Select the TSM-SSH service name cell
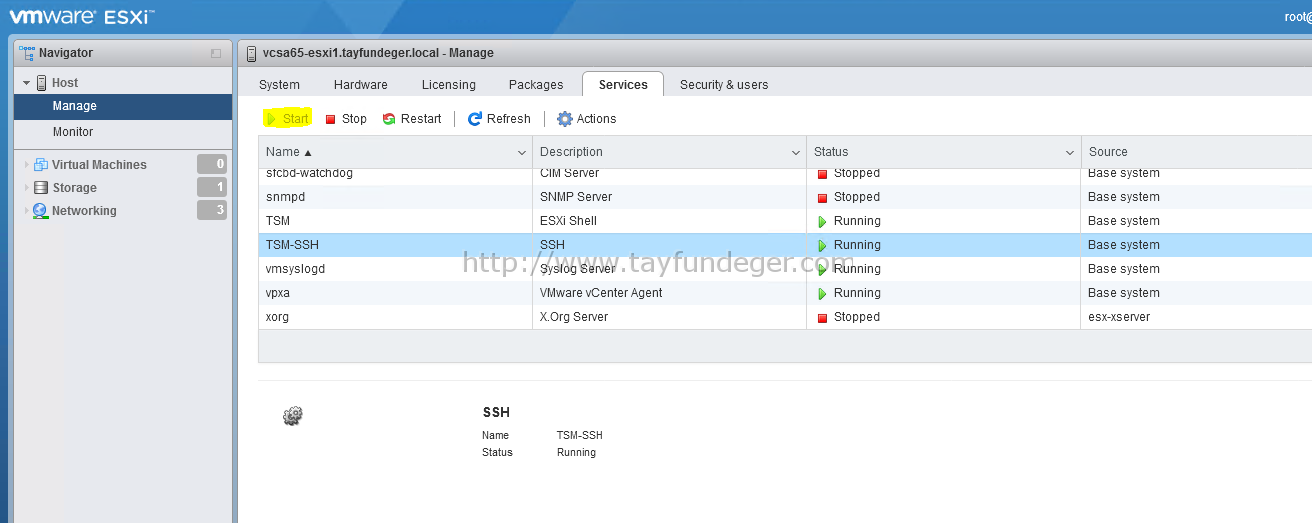The height and width of the screenshot is (523, 1312). point(395,245)
